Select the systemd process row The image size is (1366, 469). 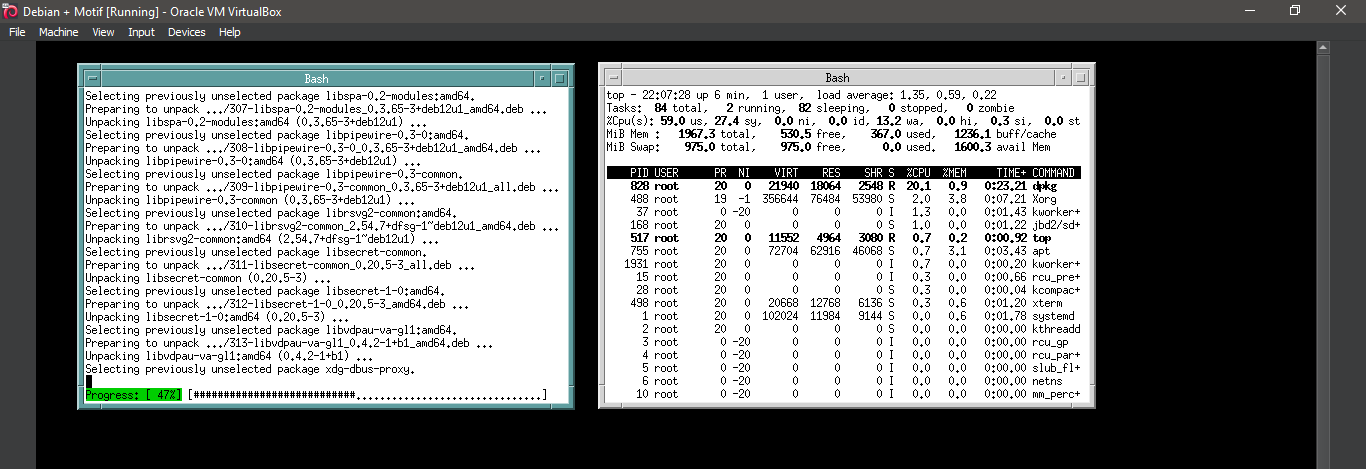pyautogui.click(x=843, y=316)
